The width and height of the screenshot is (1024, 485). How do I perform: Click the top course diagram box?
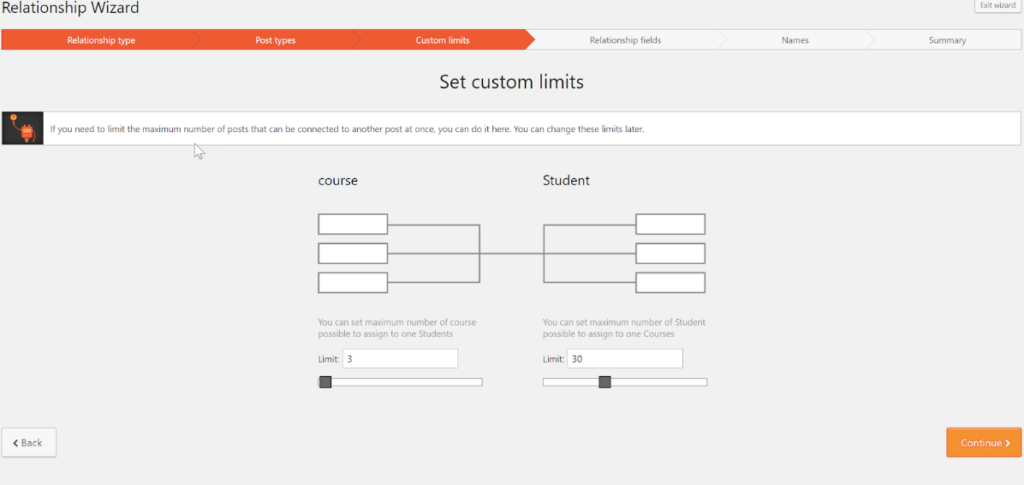352,224
